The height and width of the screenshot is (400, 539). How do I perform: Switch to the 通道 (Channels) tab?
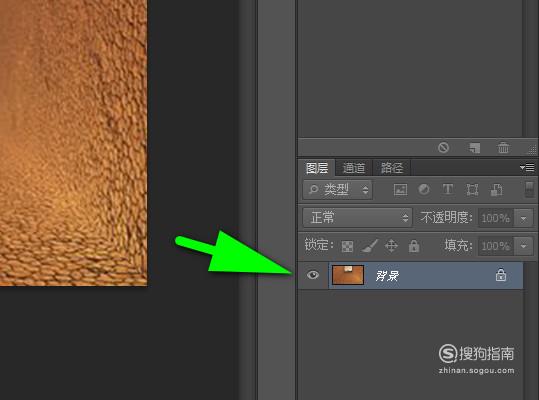354,168
